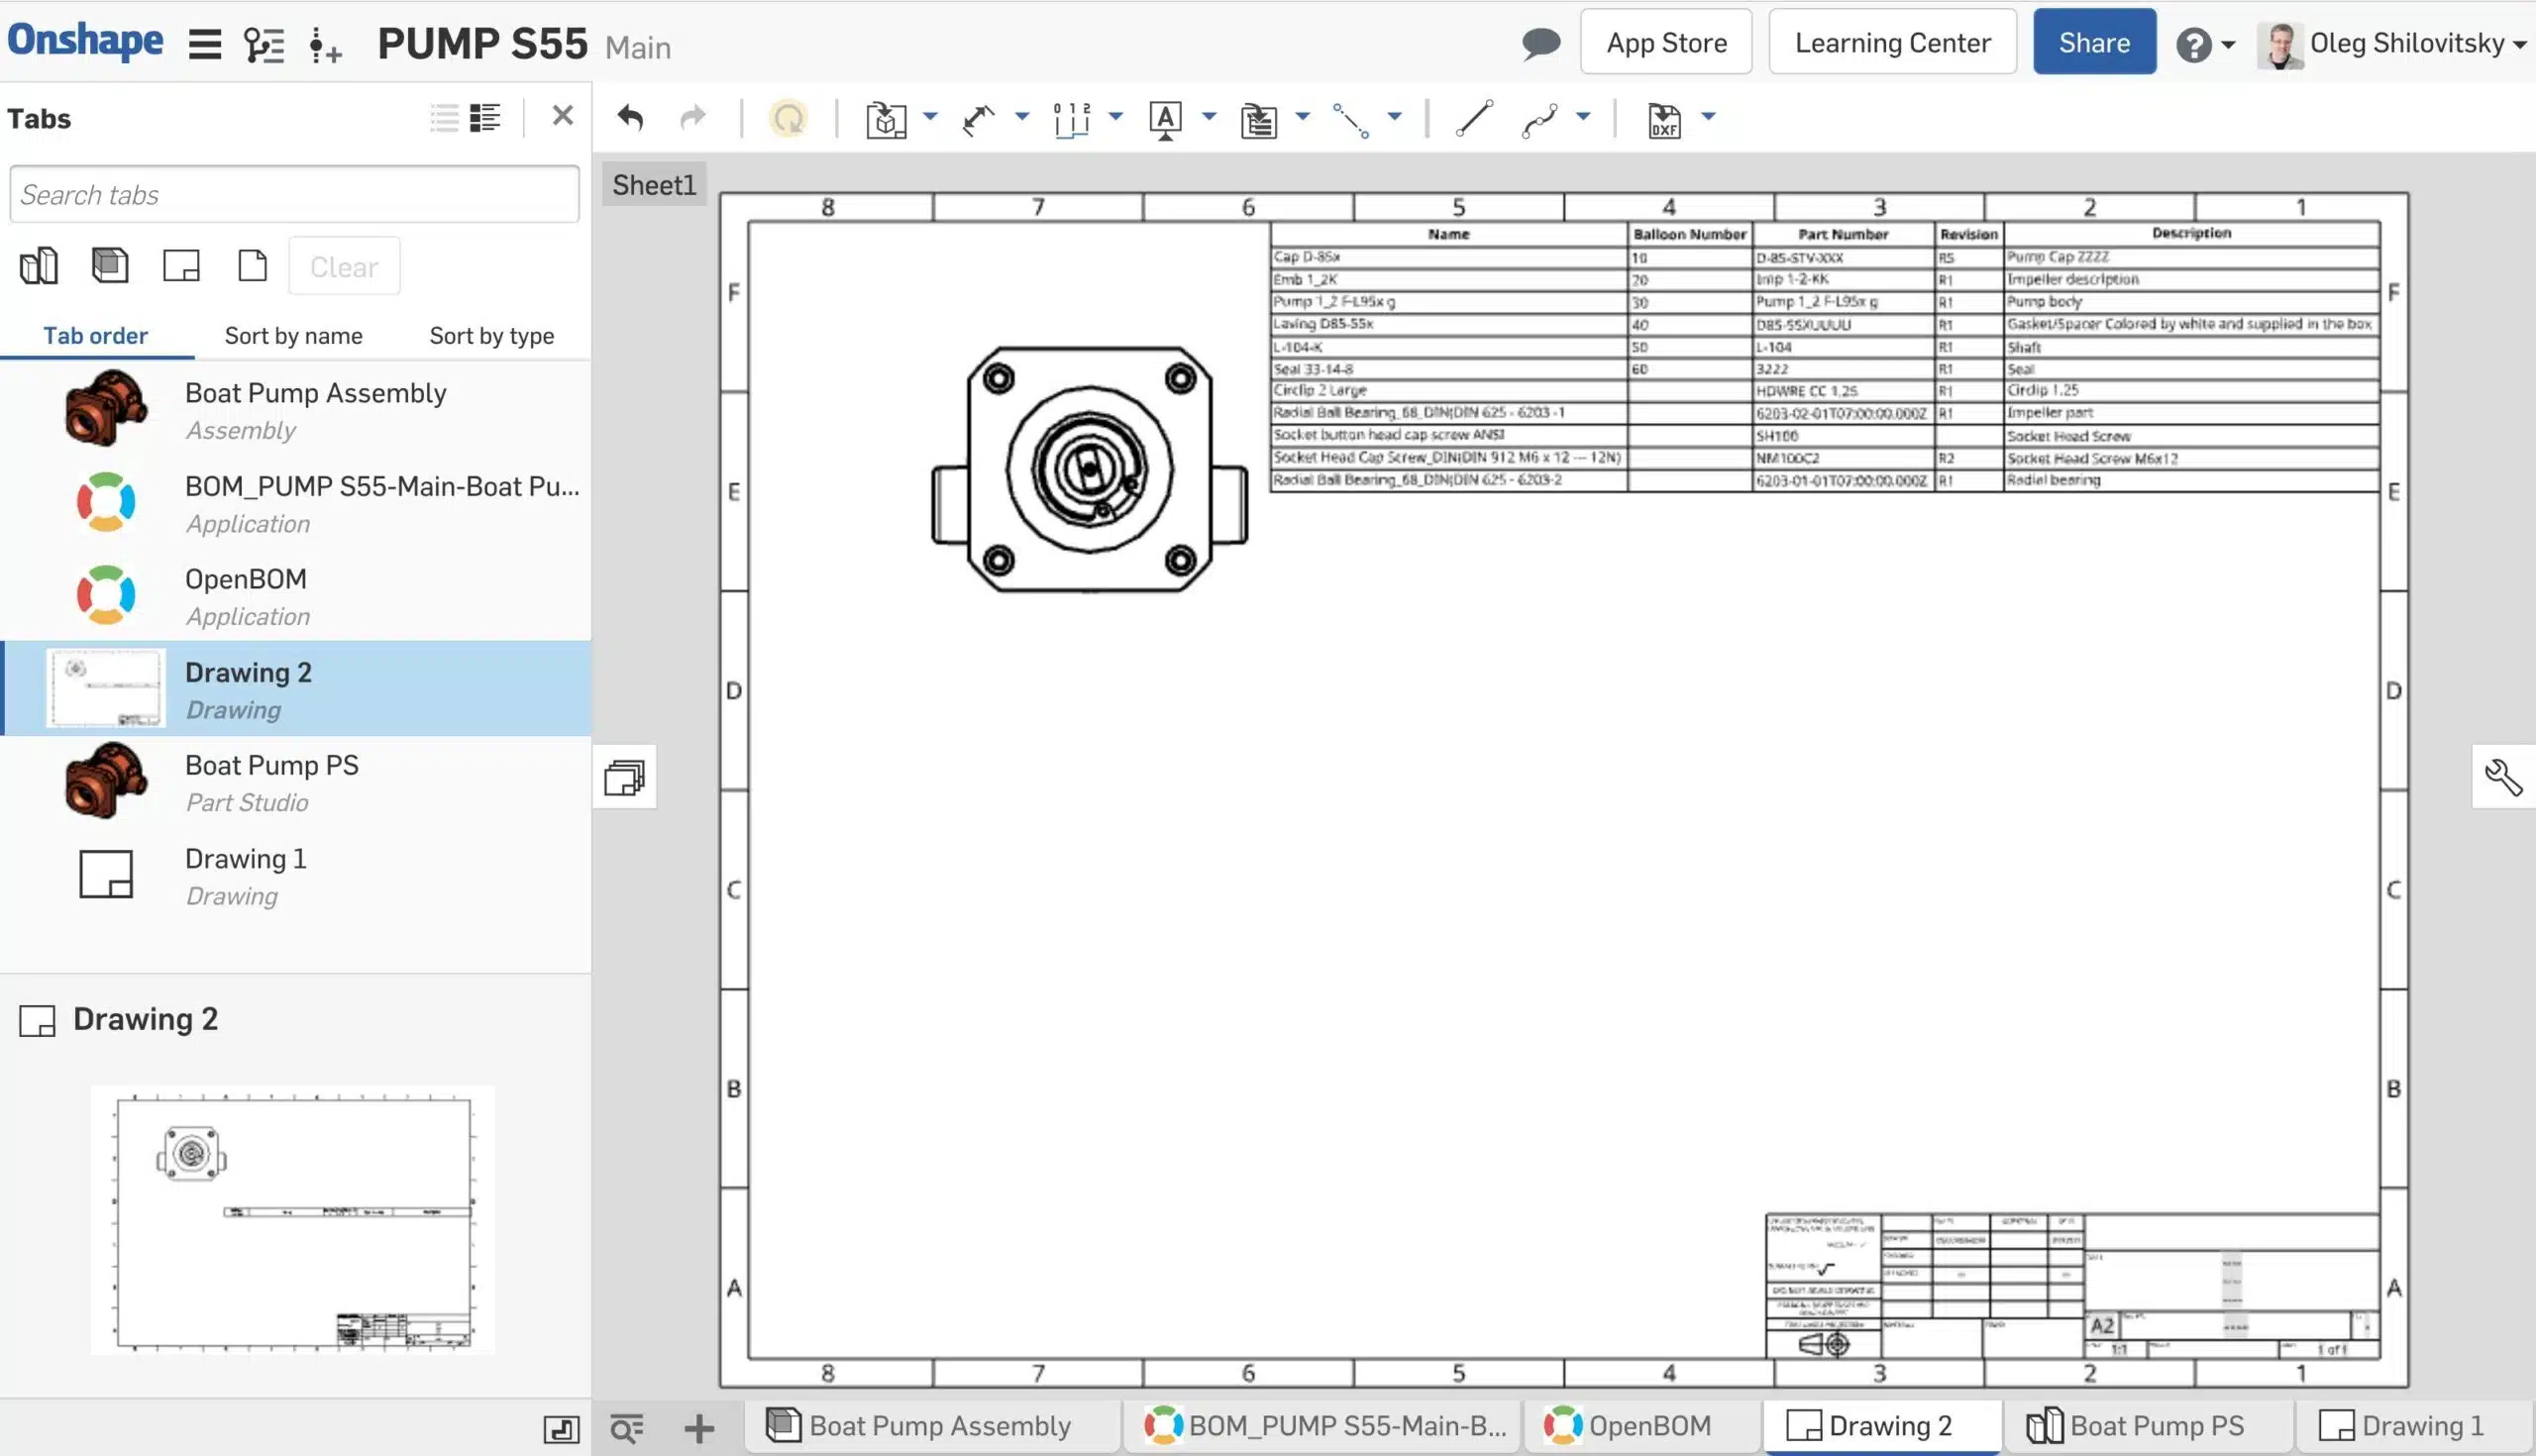Click the insert elements icon beside title
This screenshot has height=1456, width=2536.
point(325,45)
